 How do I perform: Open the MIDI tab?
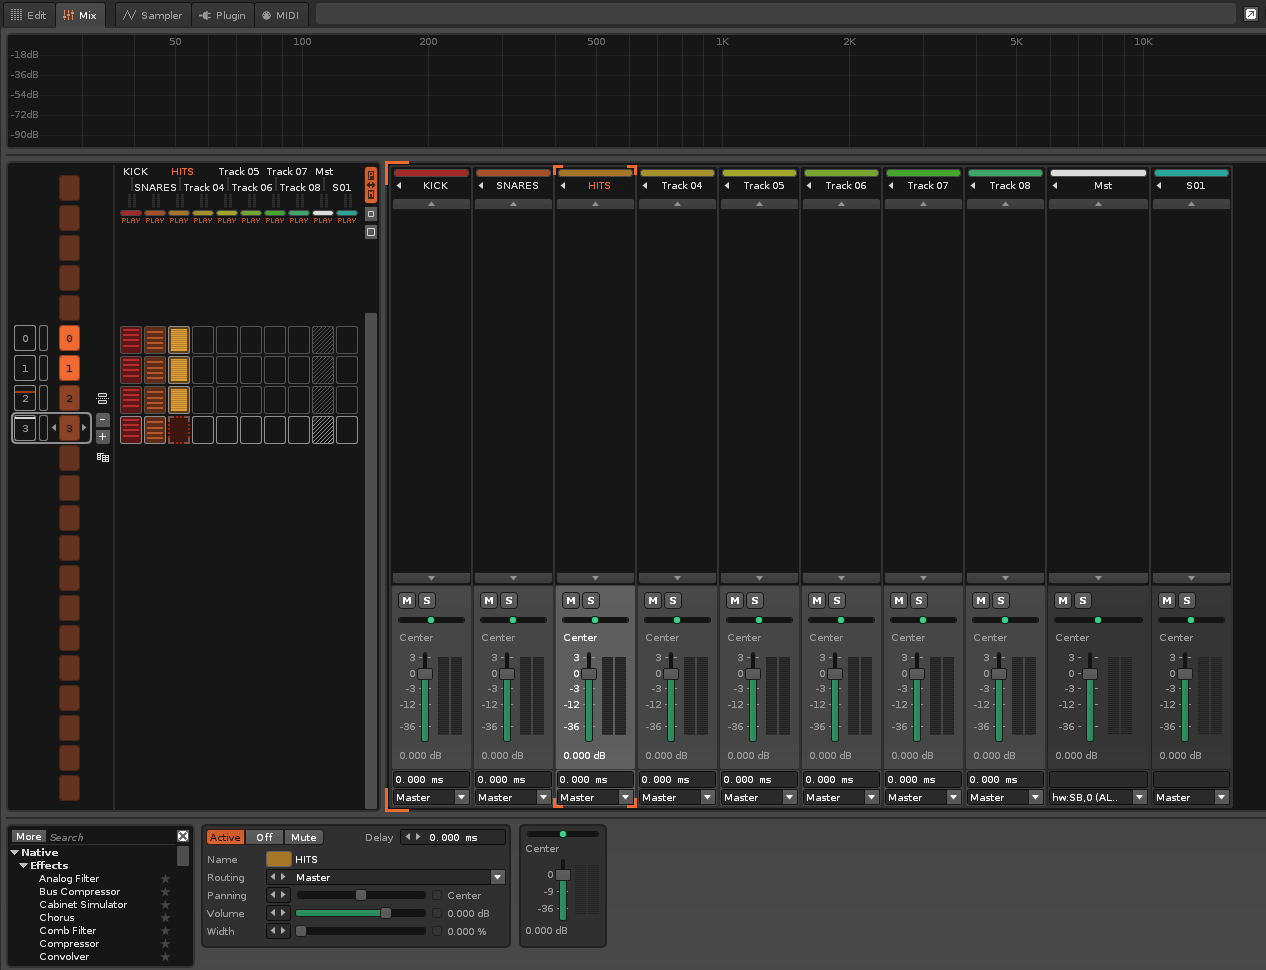coord(280,15)
